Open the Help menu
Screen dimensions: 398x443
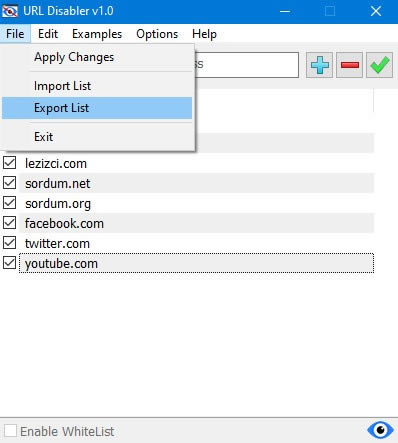[x=204, y=34]
